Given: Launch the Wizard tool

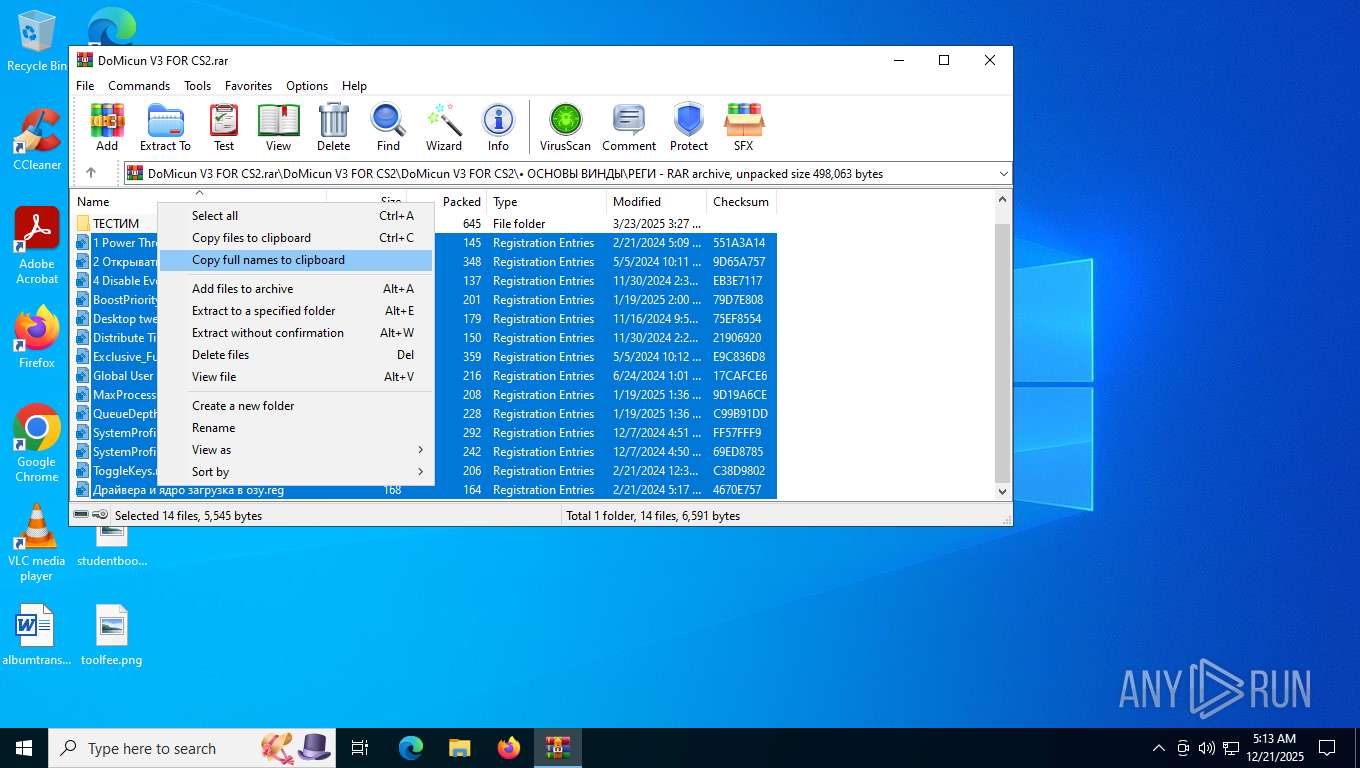Looking at the screenshot, I should [443, 127].
